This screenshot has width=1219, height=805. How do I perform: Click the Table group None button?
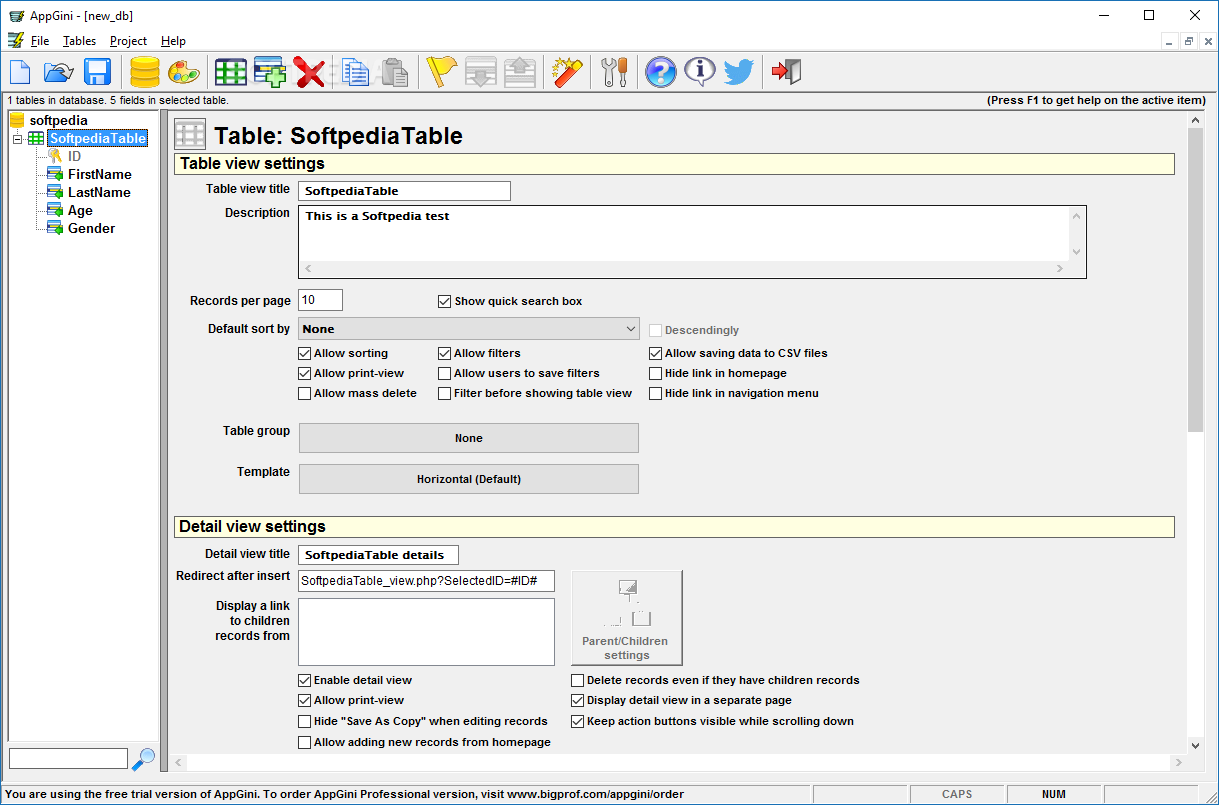point(468,438)
